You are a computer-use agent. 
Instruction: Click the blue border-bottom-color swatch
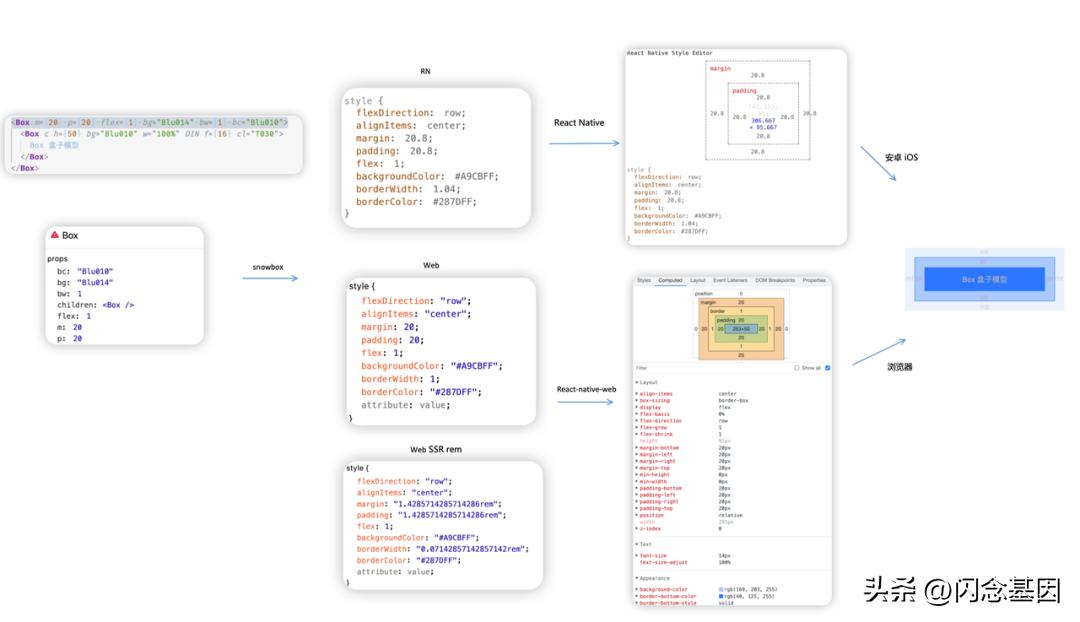pos(721,597)
